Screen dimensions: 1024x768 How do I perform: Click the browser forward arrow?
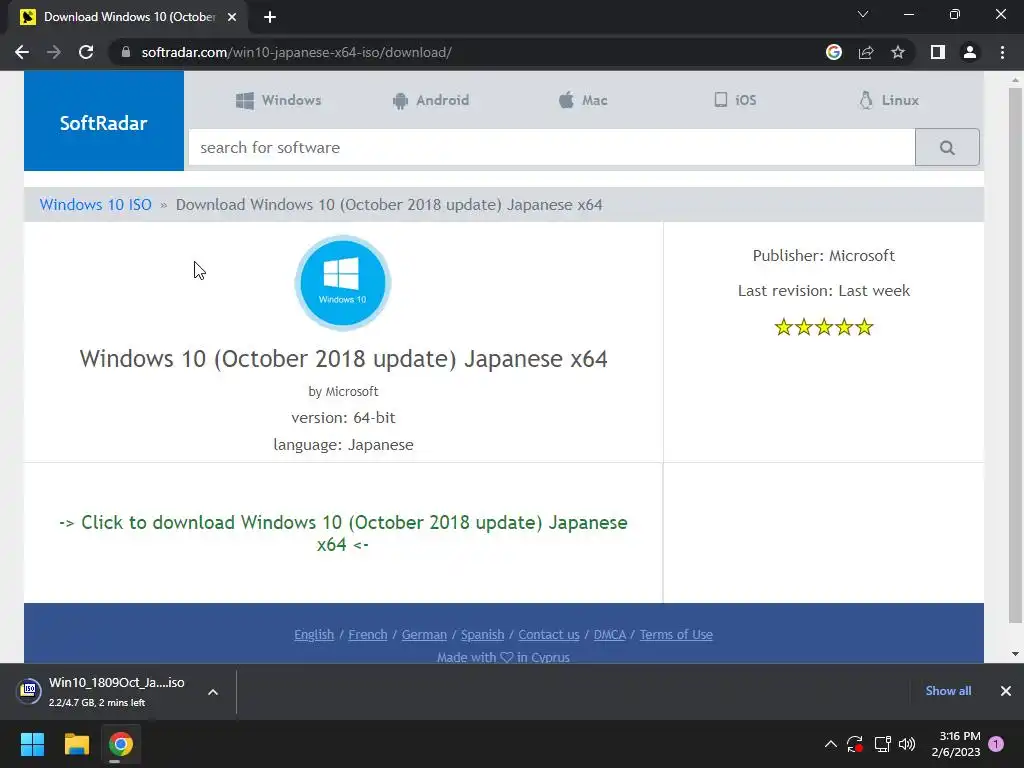(x=54, y=52)
